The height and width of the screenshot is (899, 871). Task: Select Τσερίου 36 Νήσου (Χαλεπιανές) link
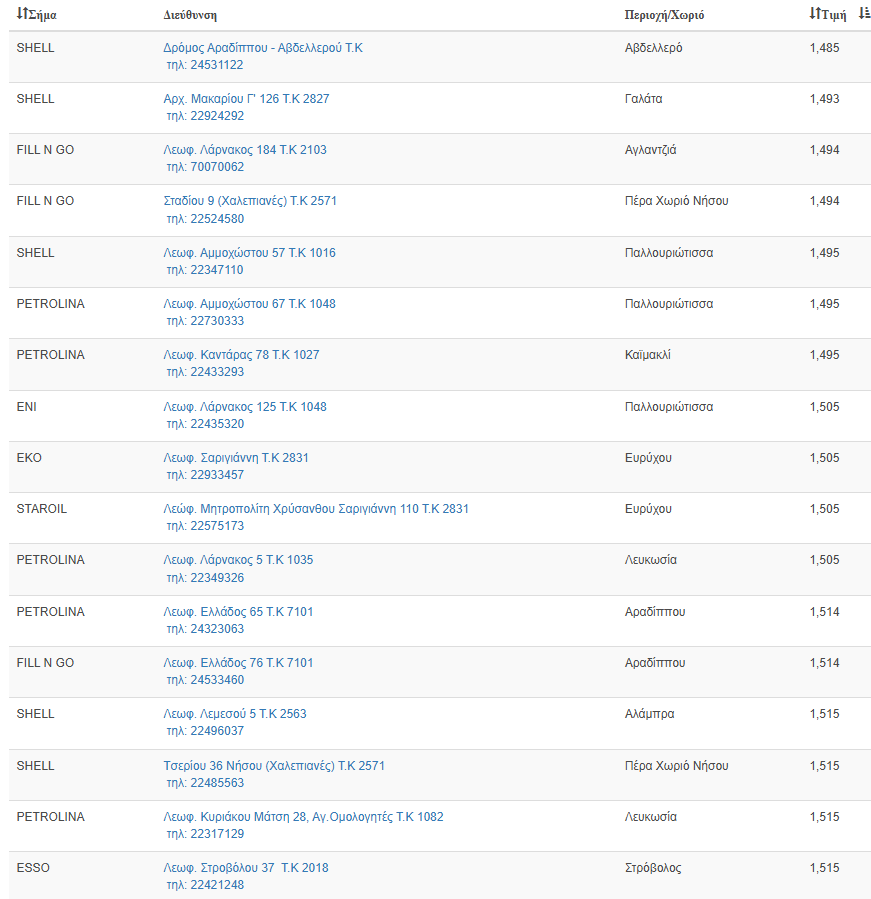click(x=274, y=766)
